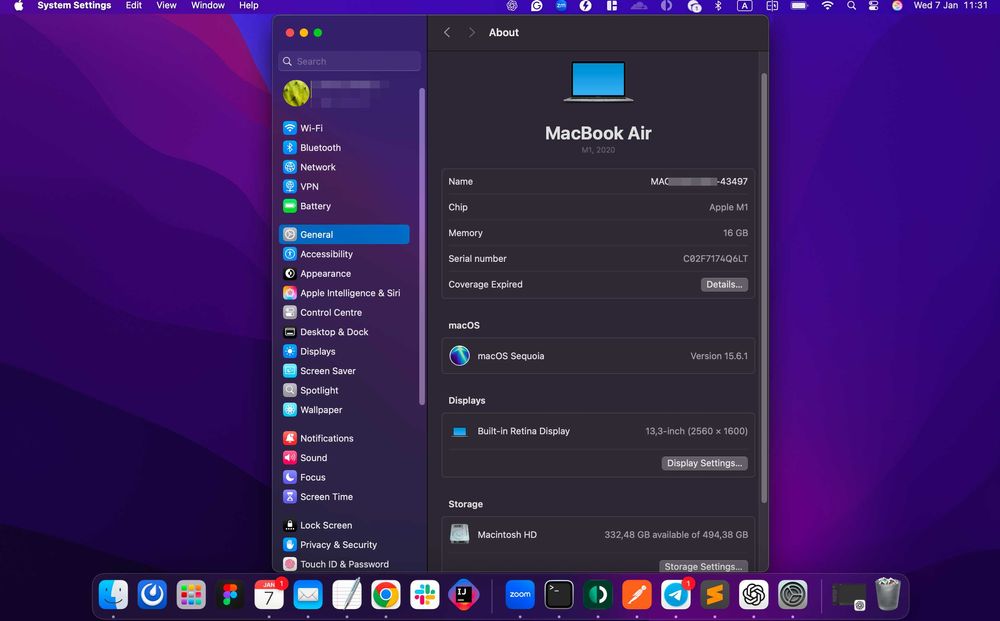Focus the sidebar Search field
Screen dimensions: 1000x621
(349, 61)
